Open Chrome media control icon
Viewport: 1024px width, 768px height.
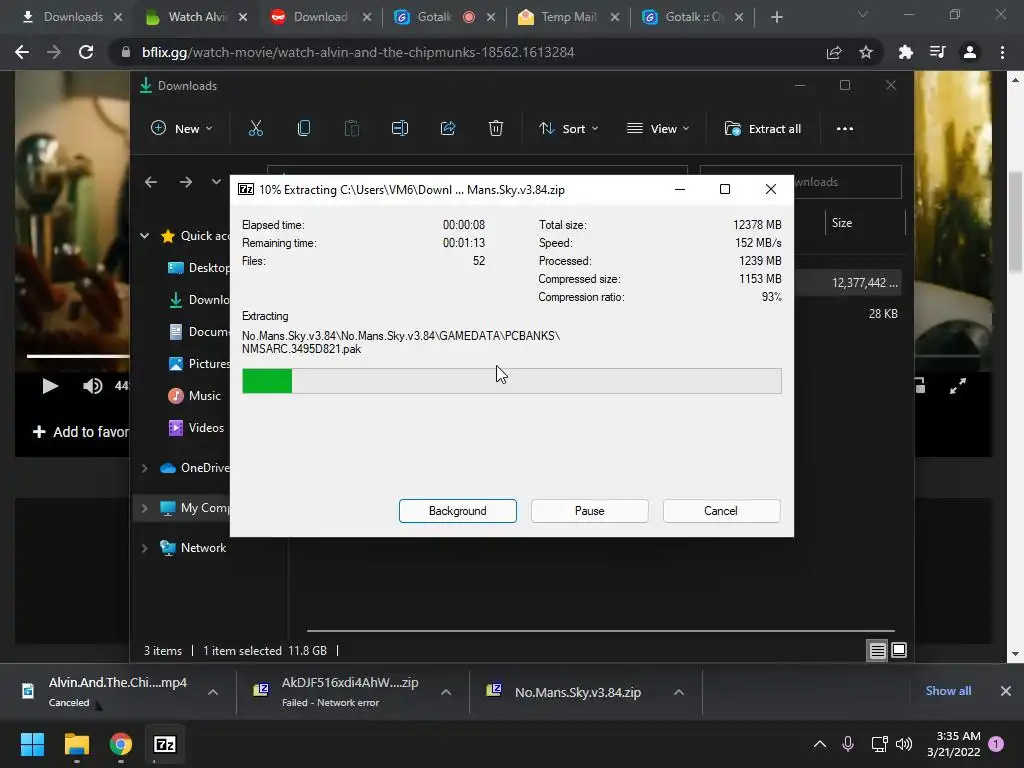pos(937,52)
